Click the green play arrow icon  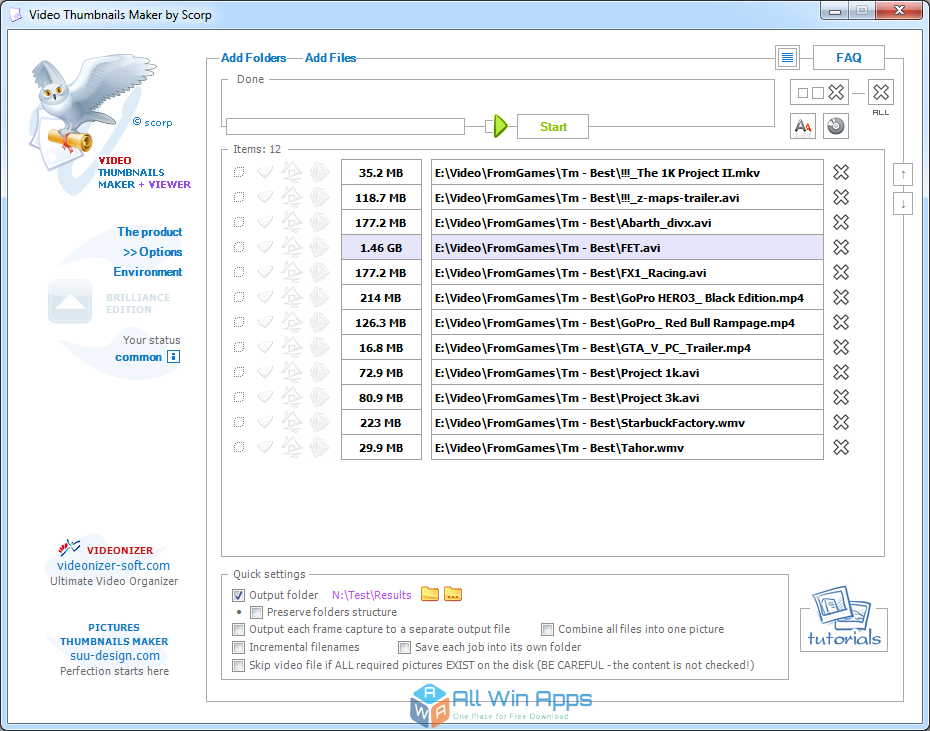[501, 126]
